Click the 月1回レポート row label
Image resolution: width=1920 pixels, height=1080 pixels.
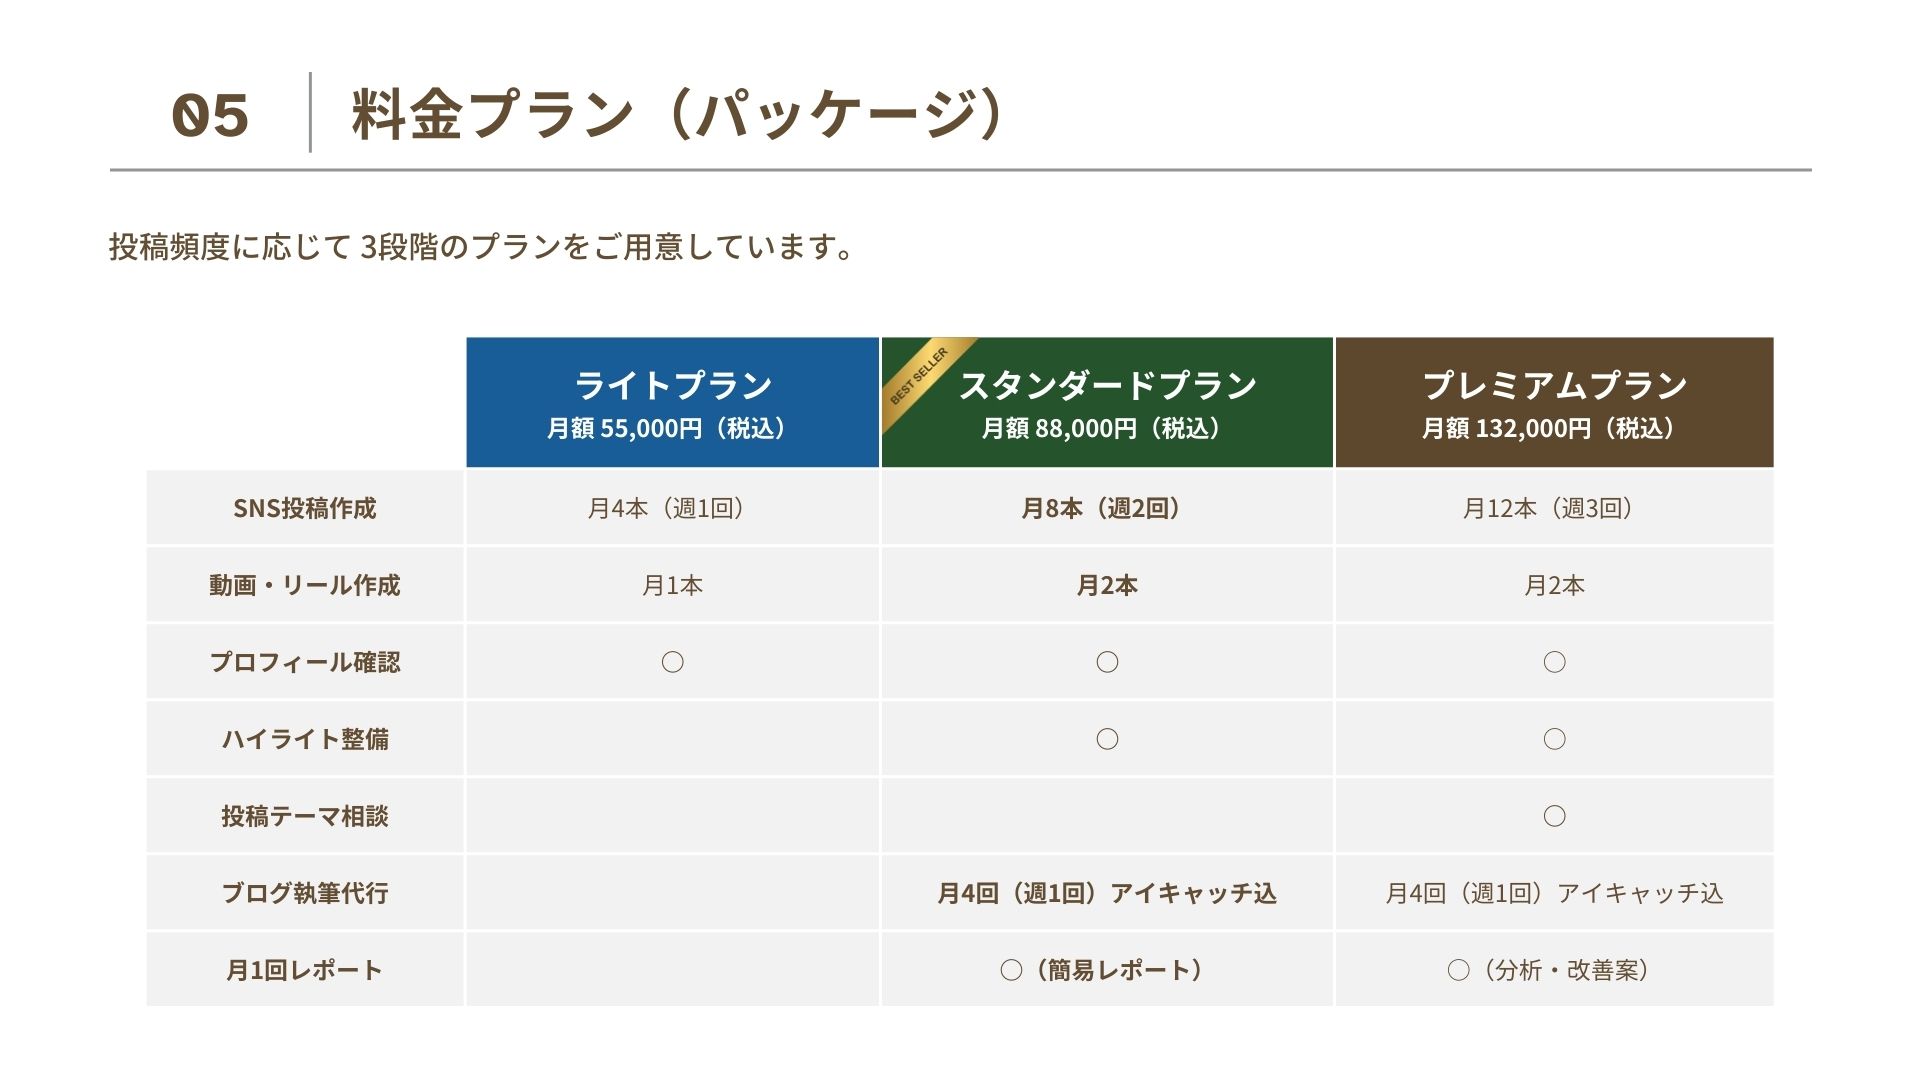pyautogui.click(x=305, y=970)
